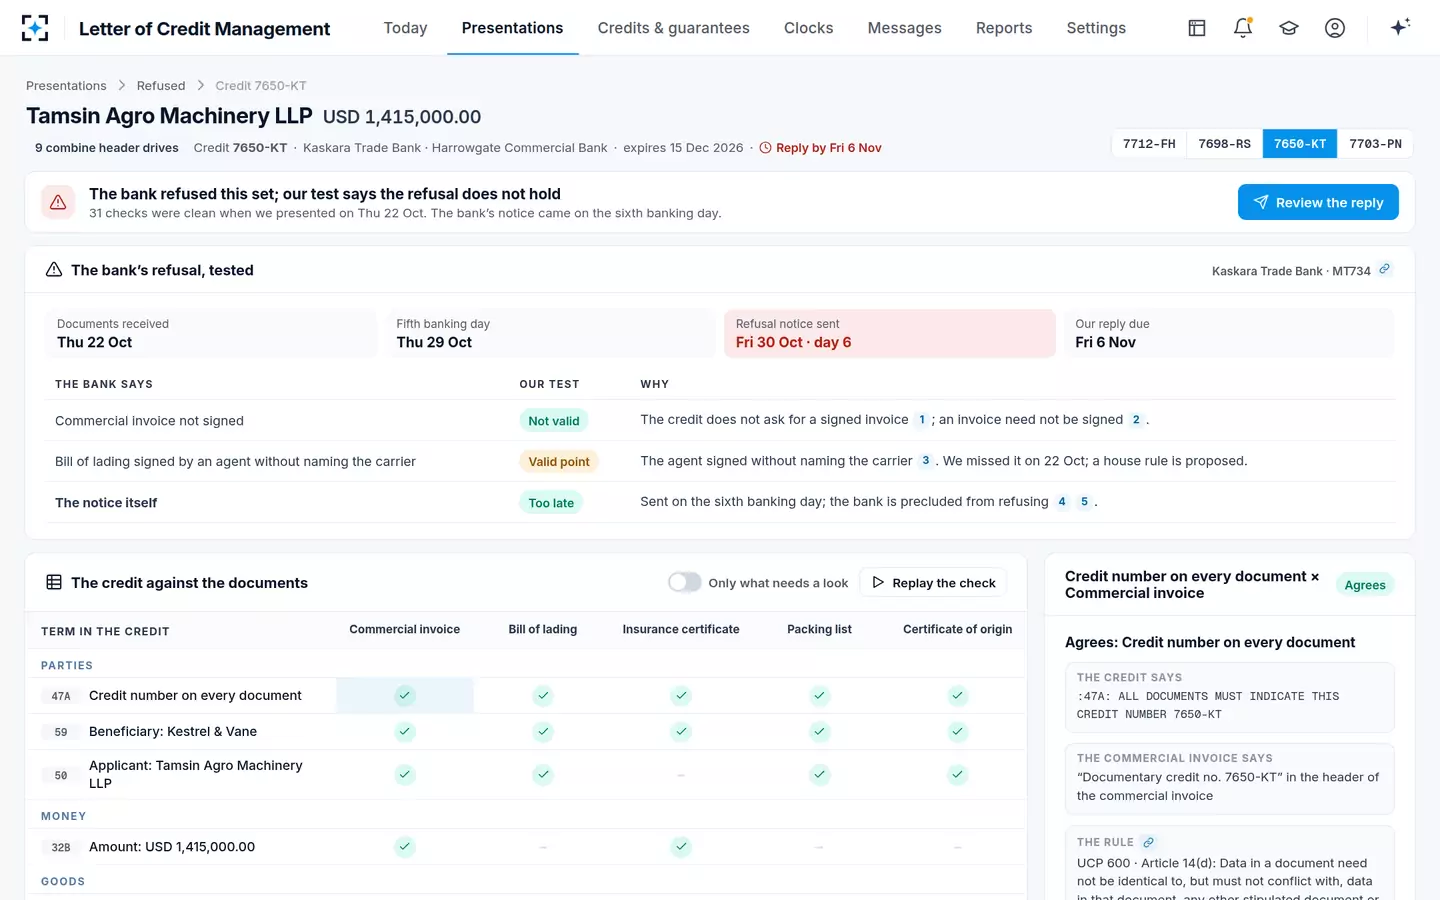This screenshot has width=1440, height=900.
Task: Open the MT734 message link icon
Action: point(1385,269)
